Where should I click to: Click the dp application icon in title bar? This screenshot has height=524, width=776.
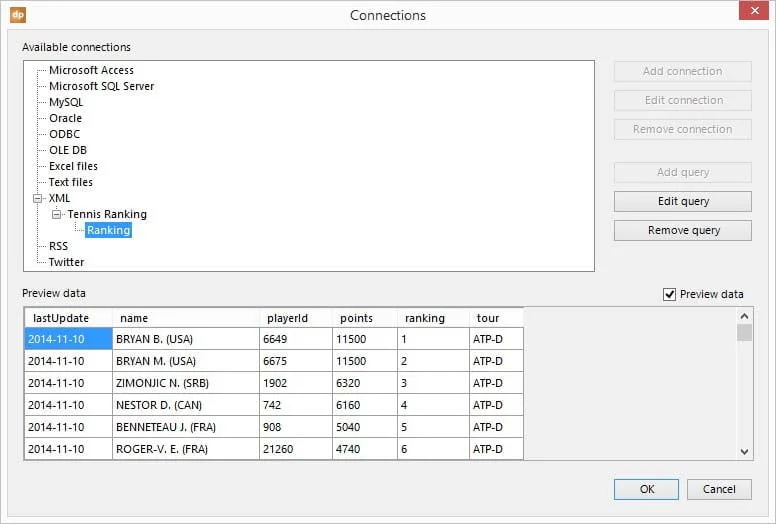coord(18,14)
